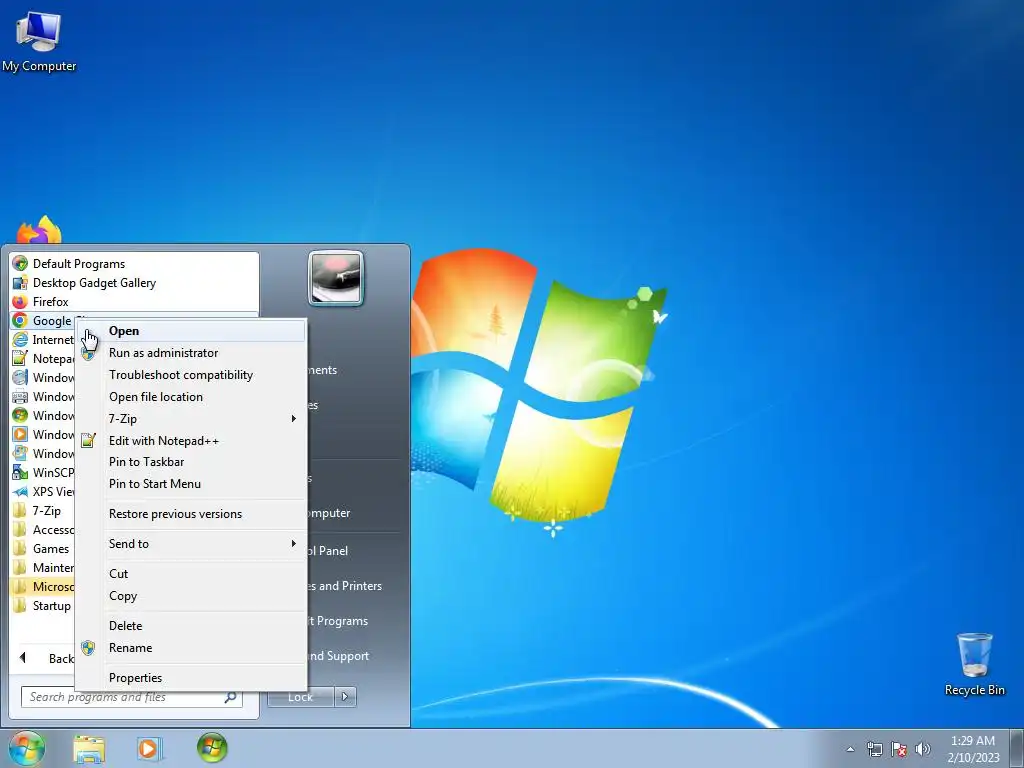The width and height of the screenshot is (1024, 768).
Task: Select Restore previous versions
Action: coord(191,514)
